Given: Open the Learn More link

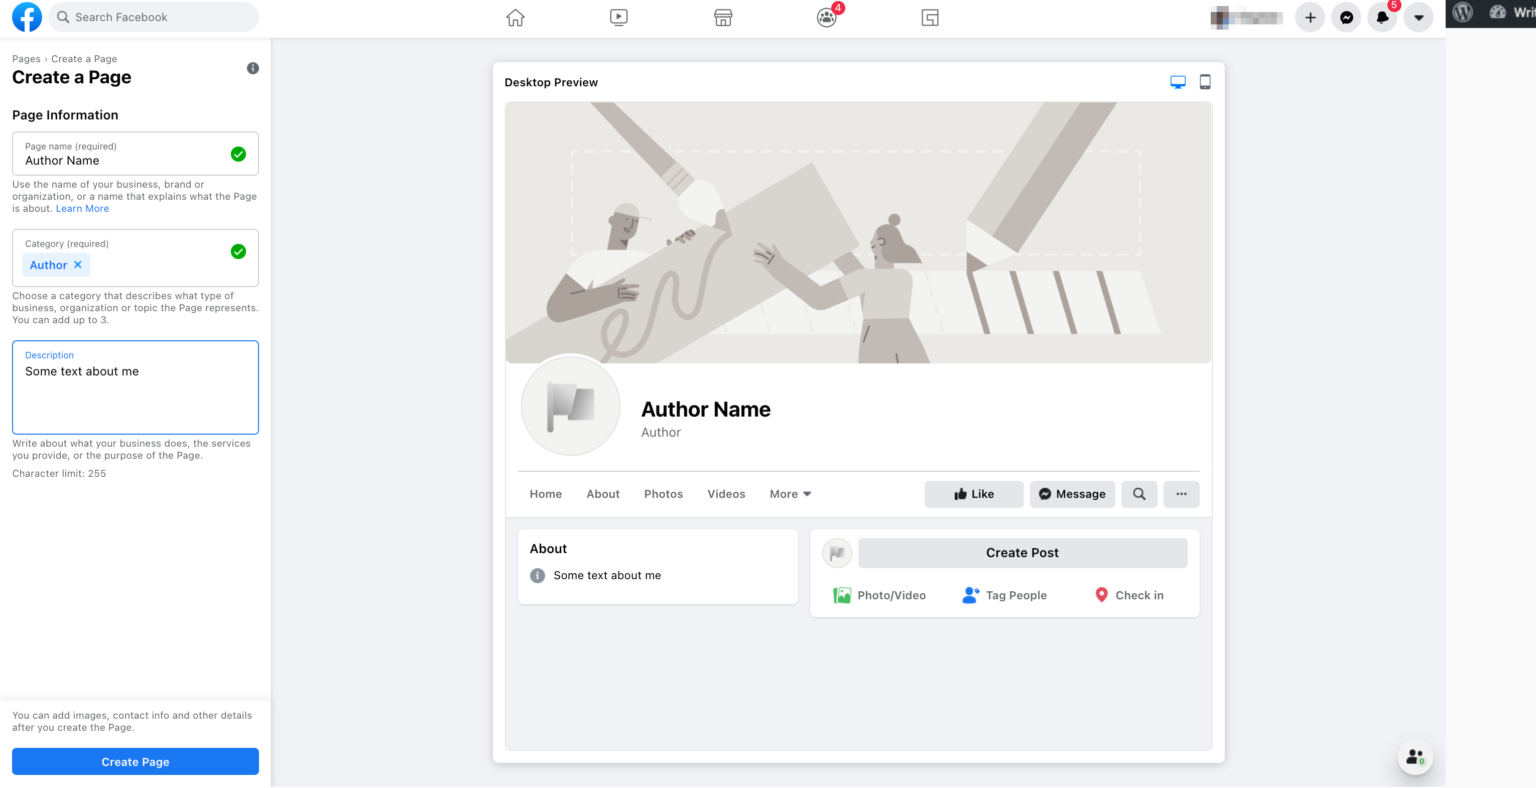Looking at the screenshot, I should pyautogui.click(x=82, y=208).
